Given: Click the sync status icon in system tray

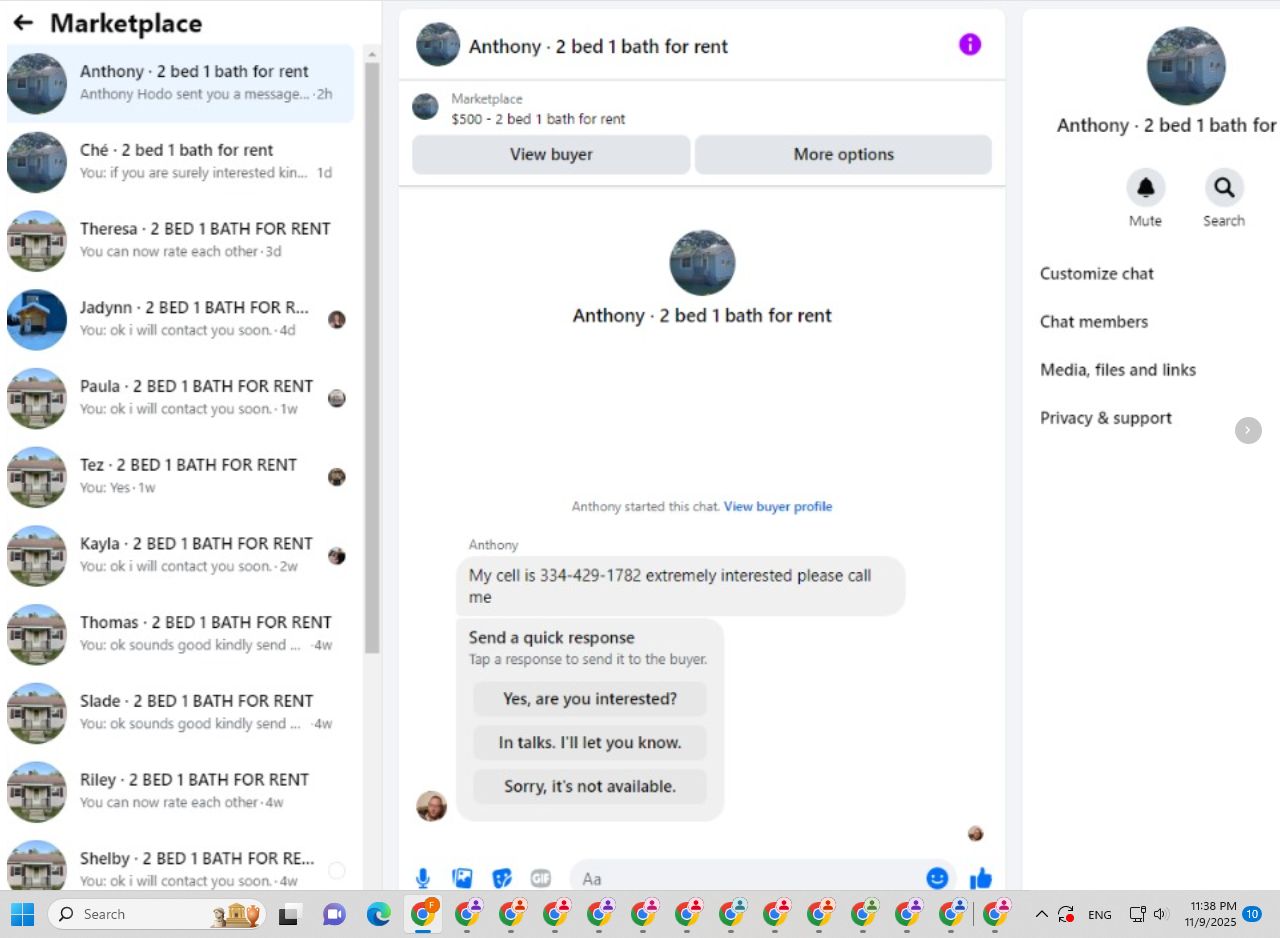Looking at the screenshot, I should pos(1066,914).
